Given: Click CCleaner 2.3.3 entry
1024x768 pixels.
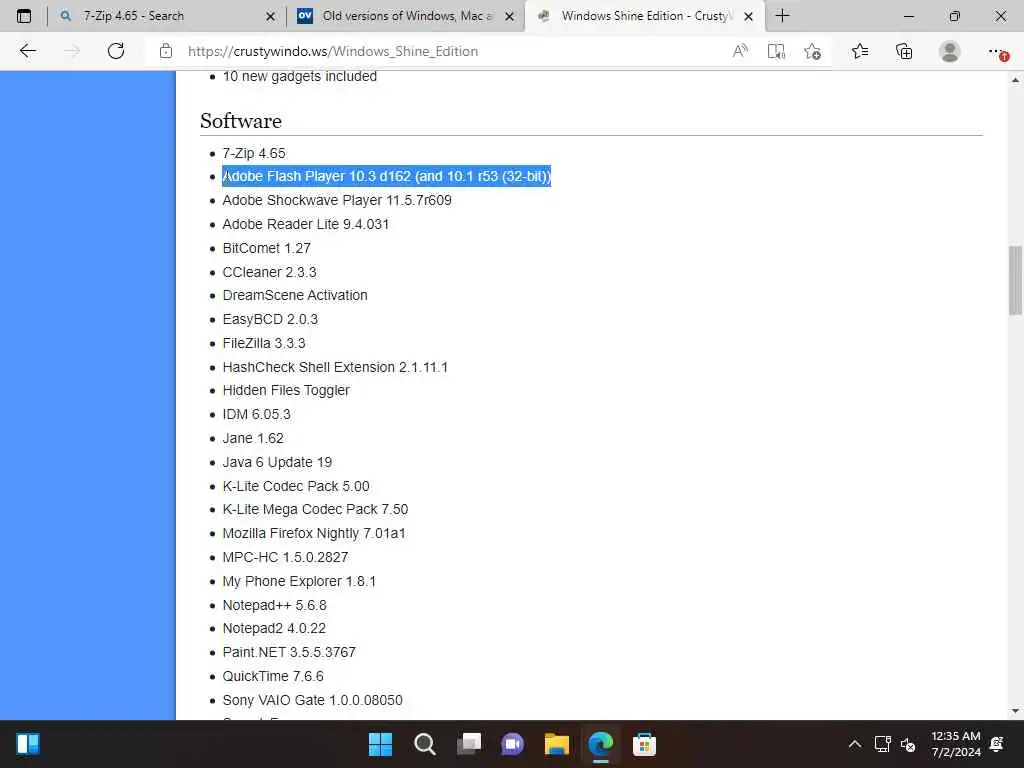Looking at the screenshot, I should (x=269, y=272).
